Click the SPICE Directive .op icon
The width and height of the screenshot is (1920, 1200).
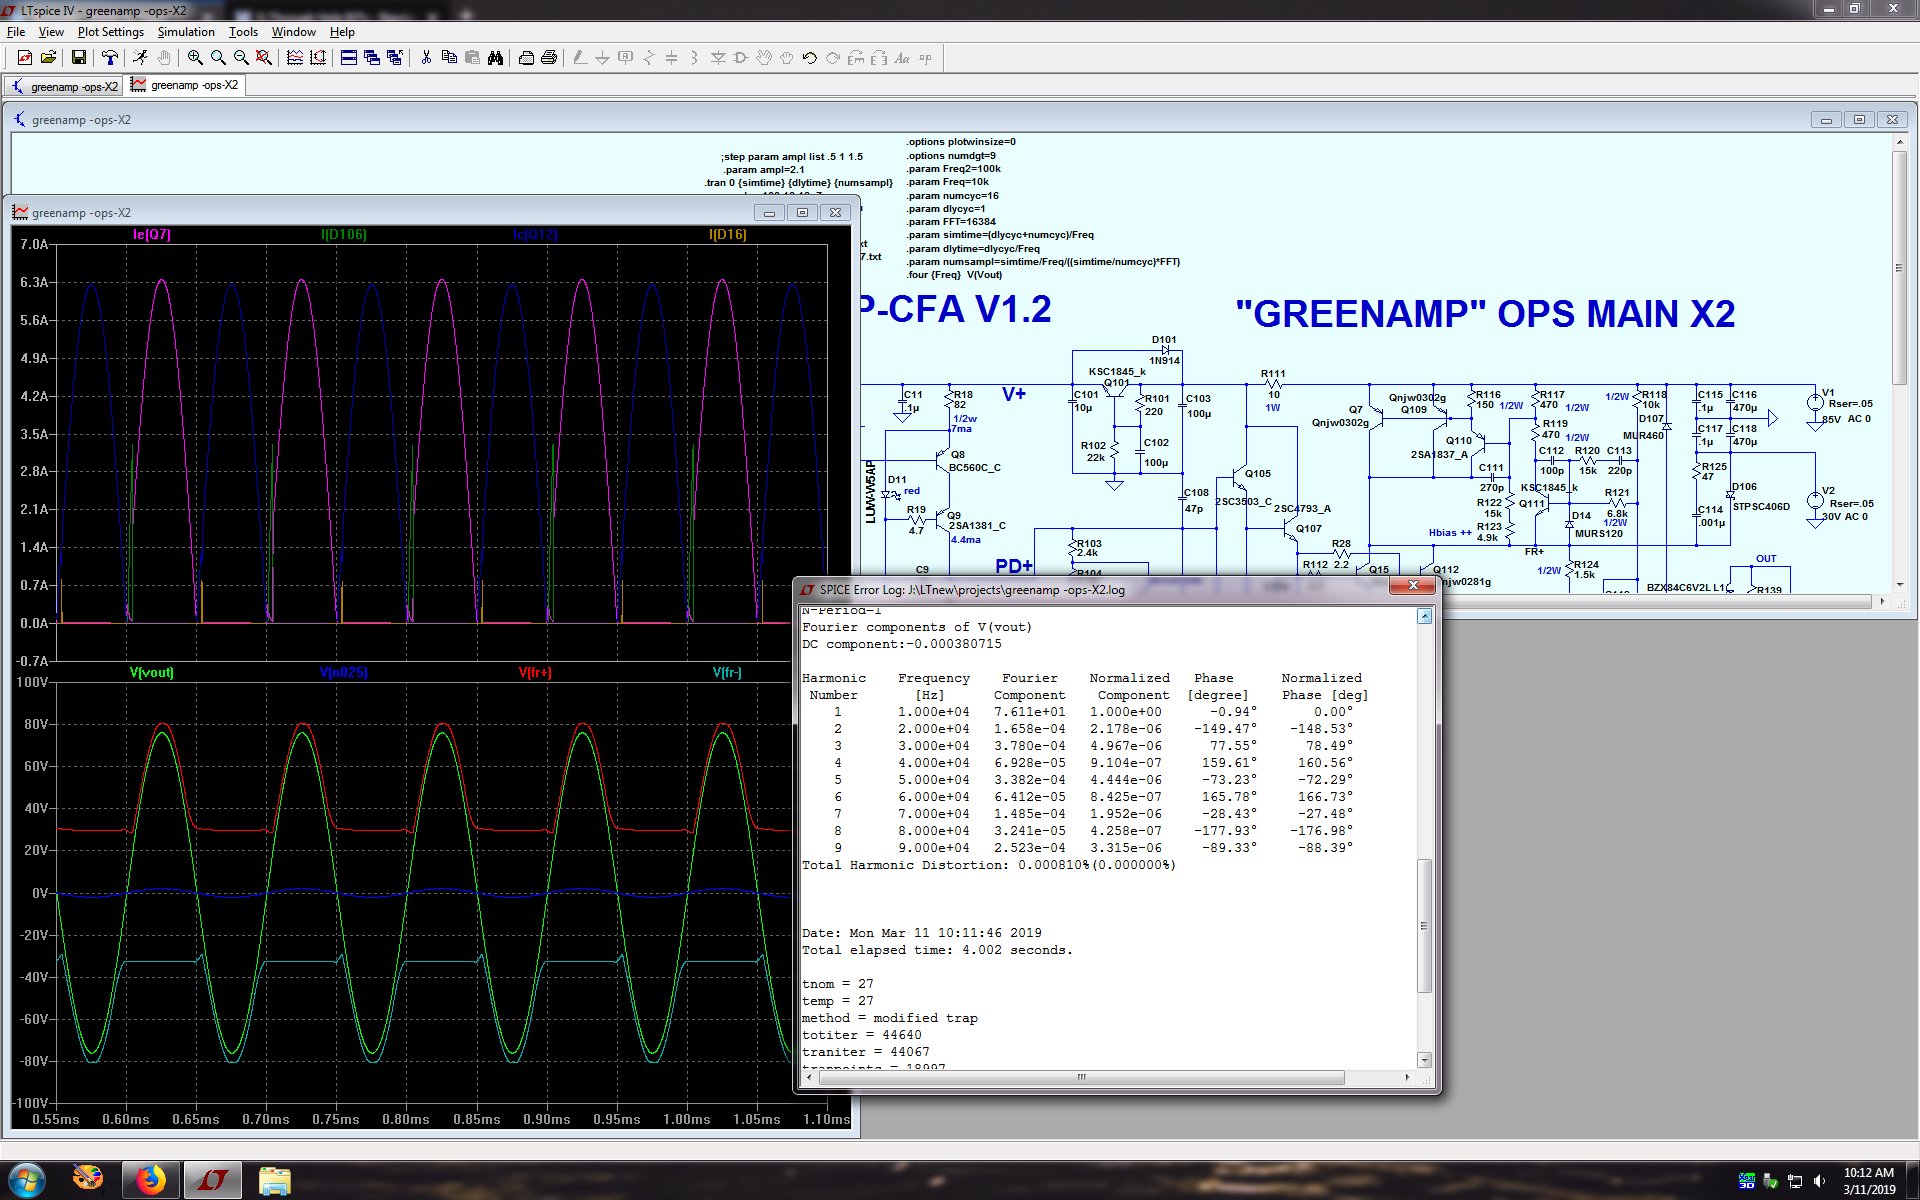point(925,58)
